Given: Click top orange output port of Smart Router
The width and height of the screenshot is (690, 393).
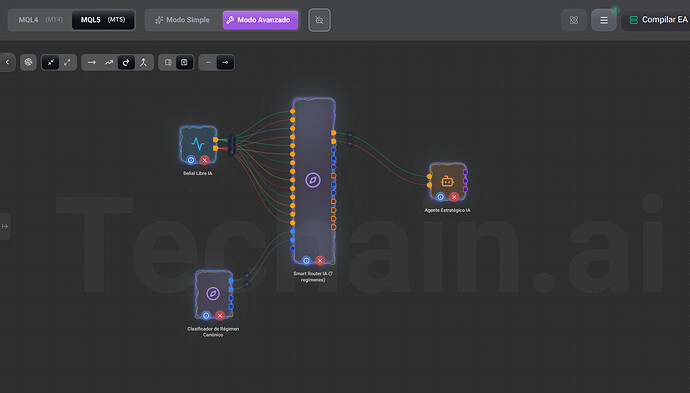Looking at the screenshot, I should click(x=334, y=133).
